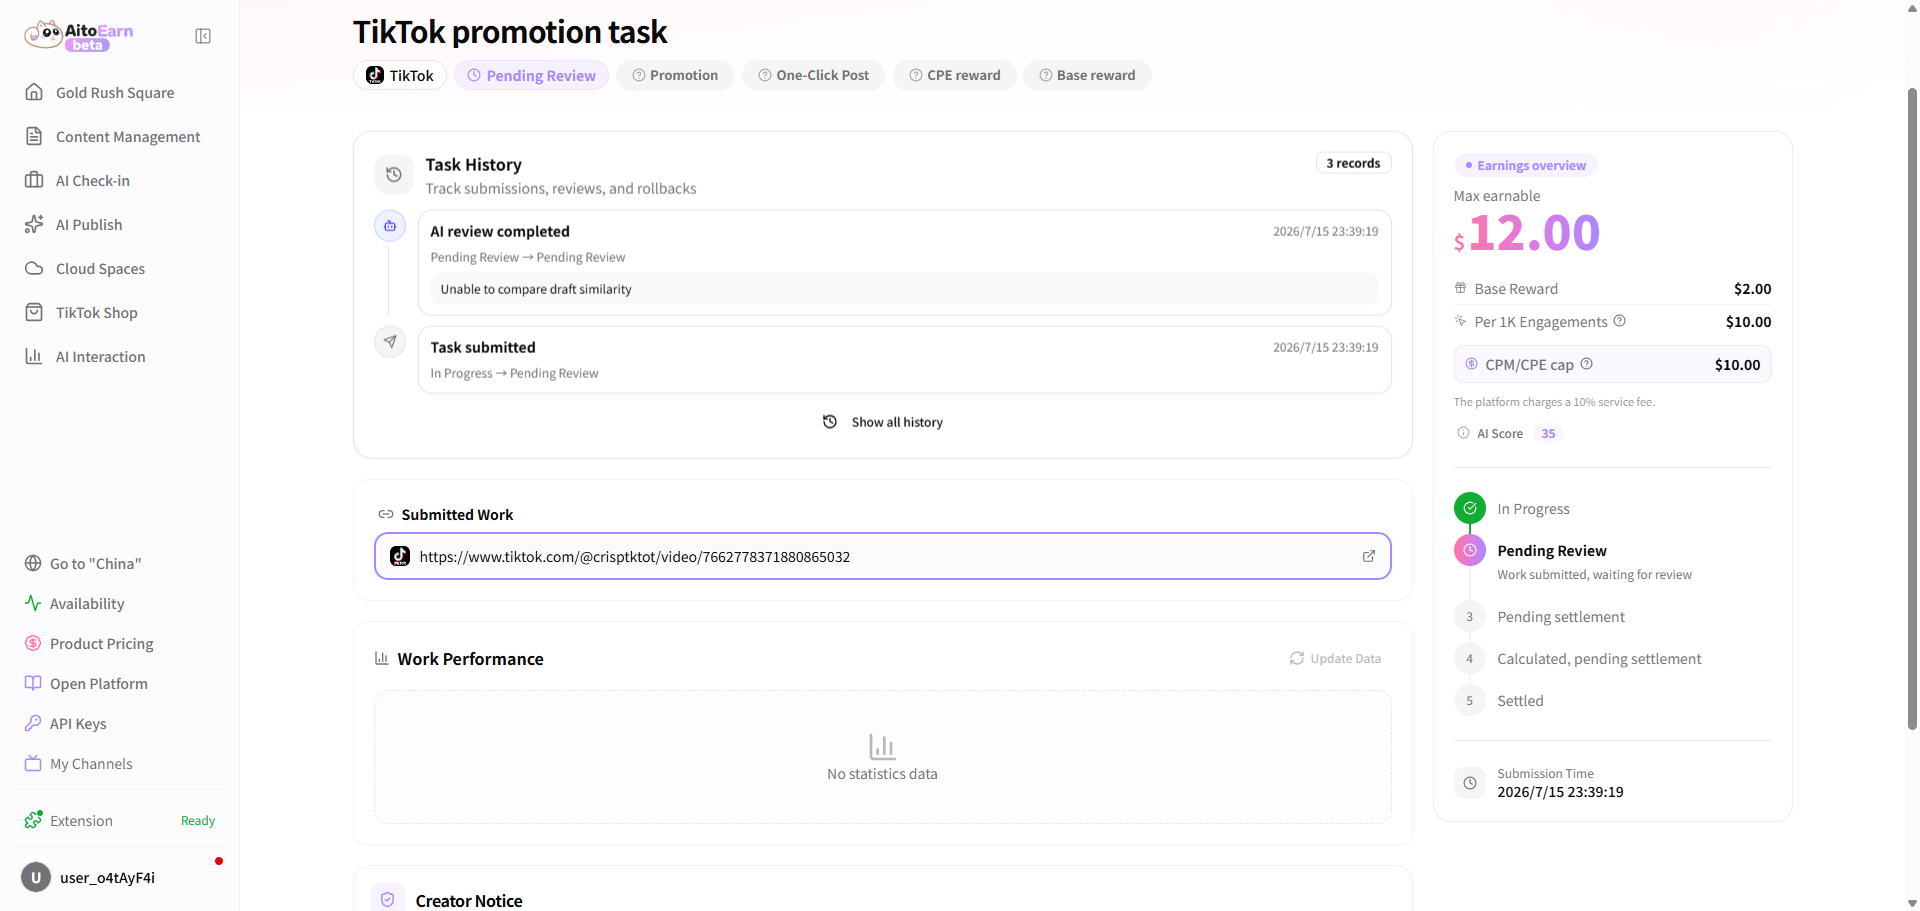Click the CPM/CPE cap help icon
1920x911 pixels.
1587,364
